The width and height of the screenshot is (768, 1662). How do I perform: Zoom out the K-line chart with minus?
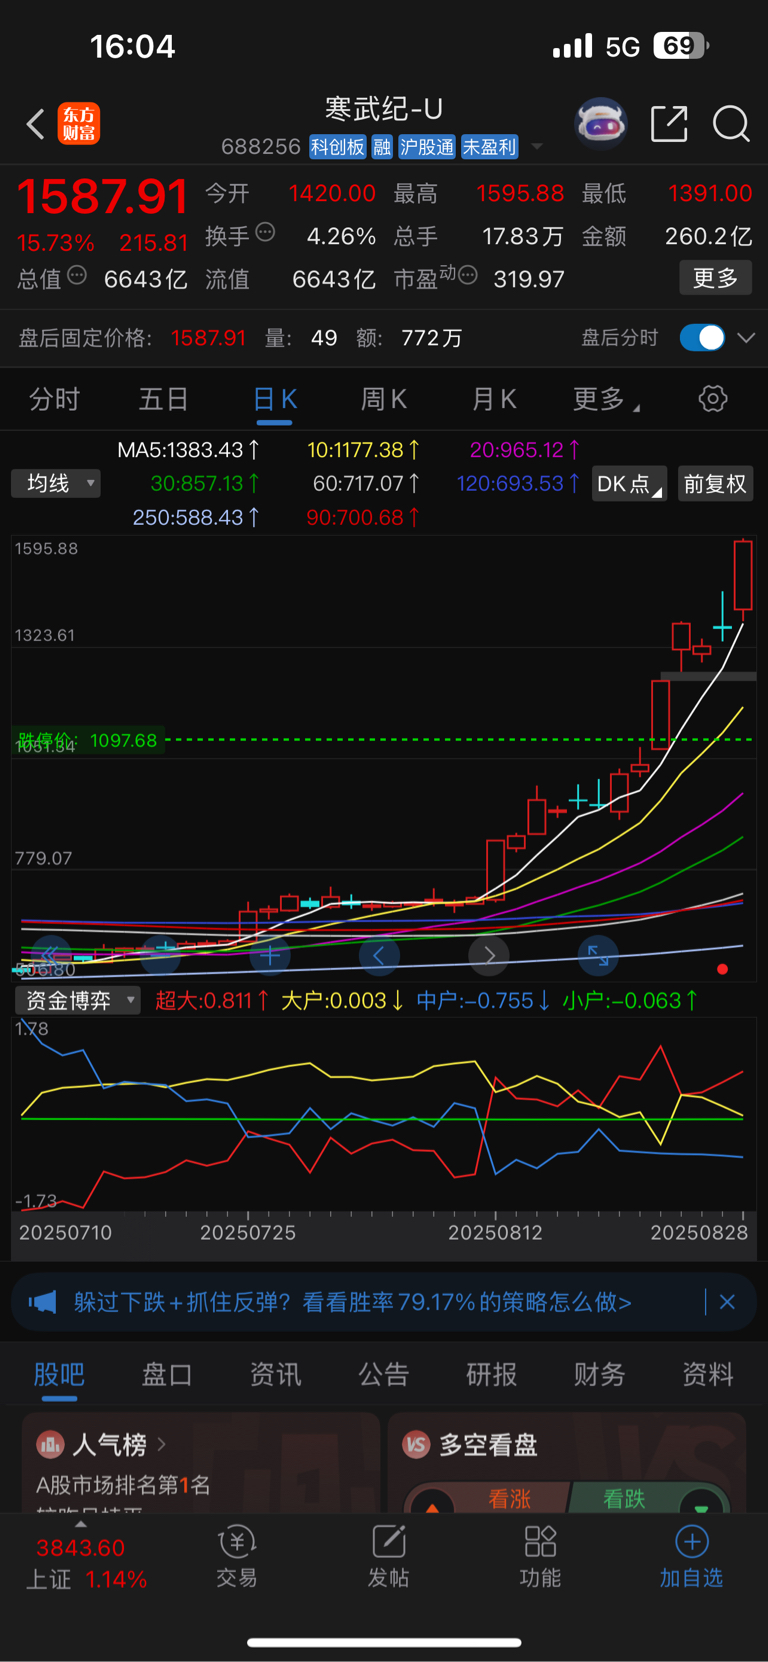pyautogui.click(x=160, y=956)
